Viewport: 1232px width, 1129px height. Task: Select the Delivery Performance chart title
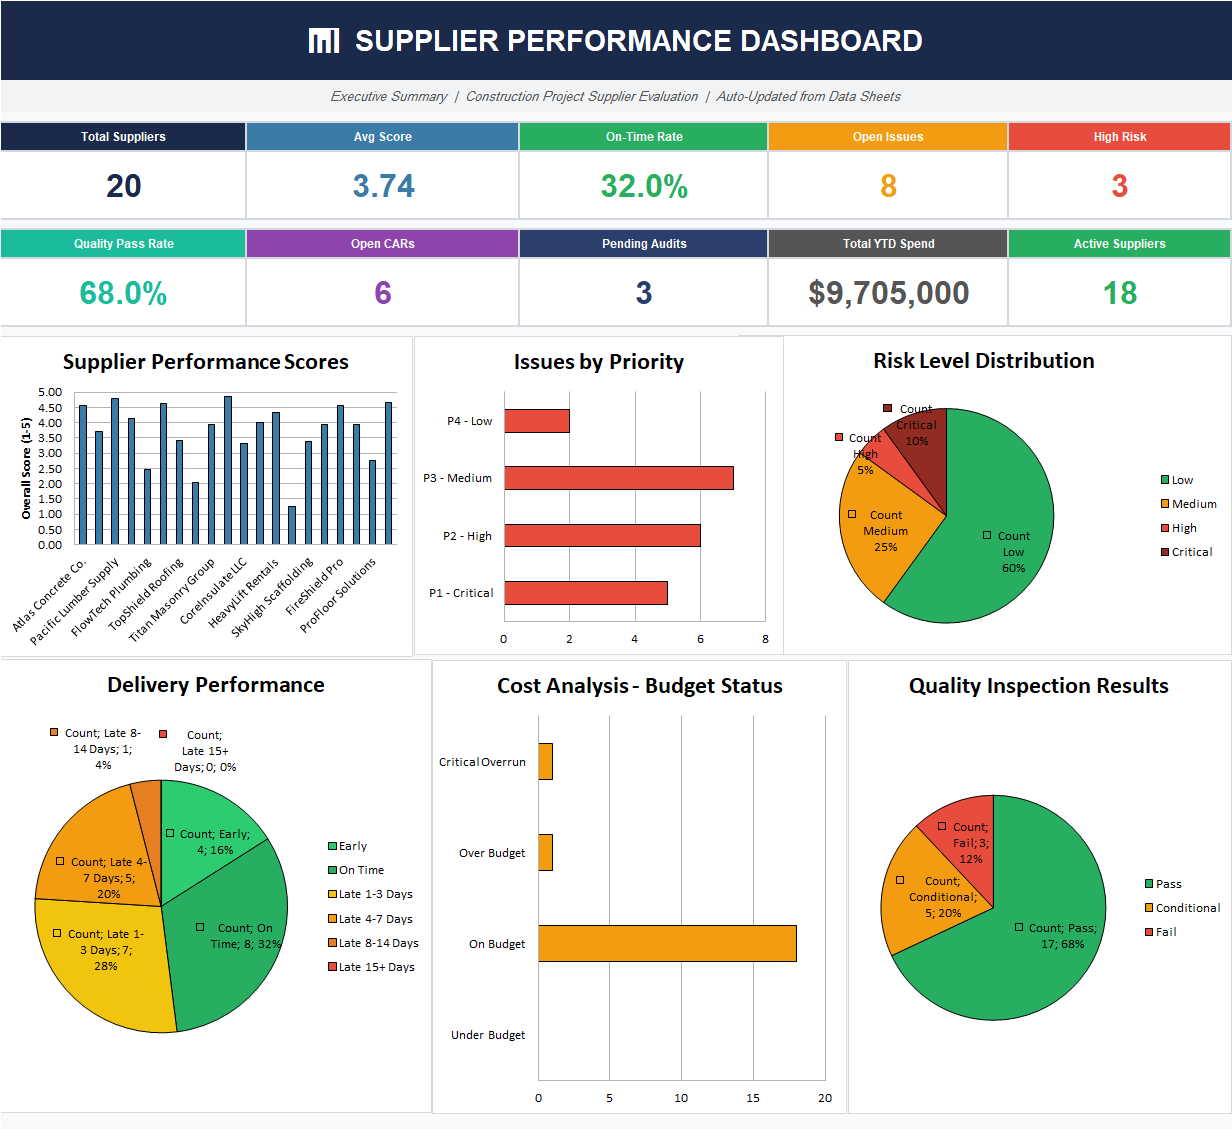(x=216, y=685)
